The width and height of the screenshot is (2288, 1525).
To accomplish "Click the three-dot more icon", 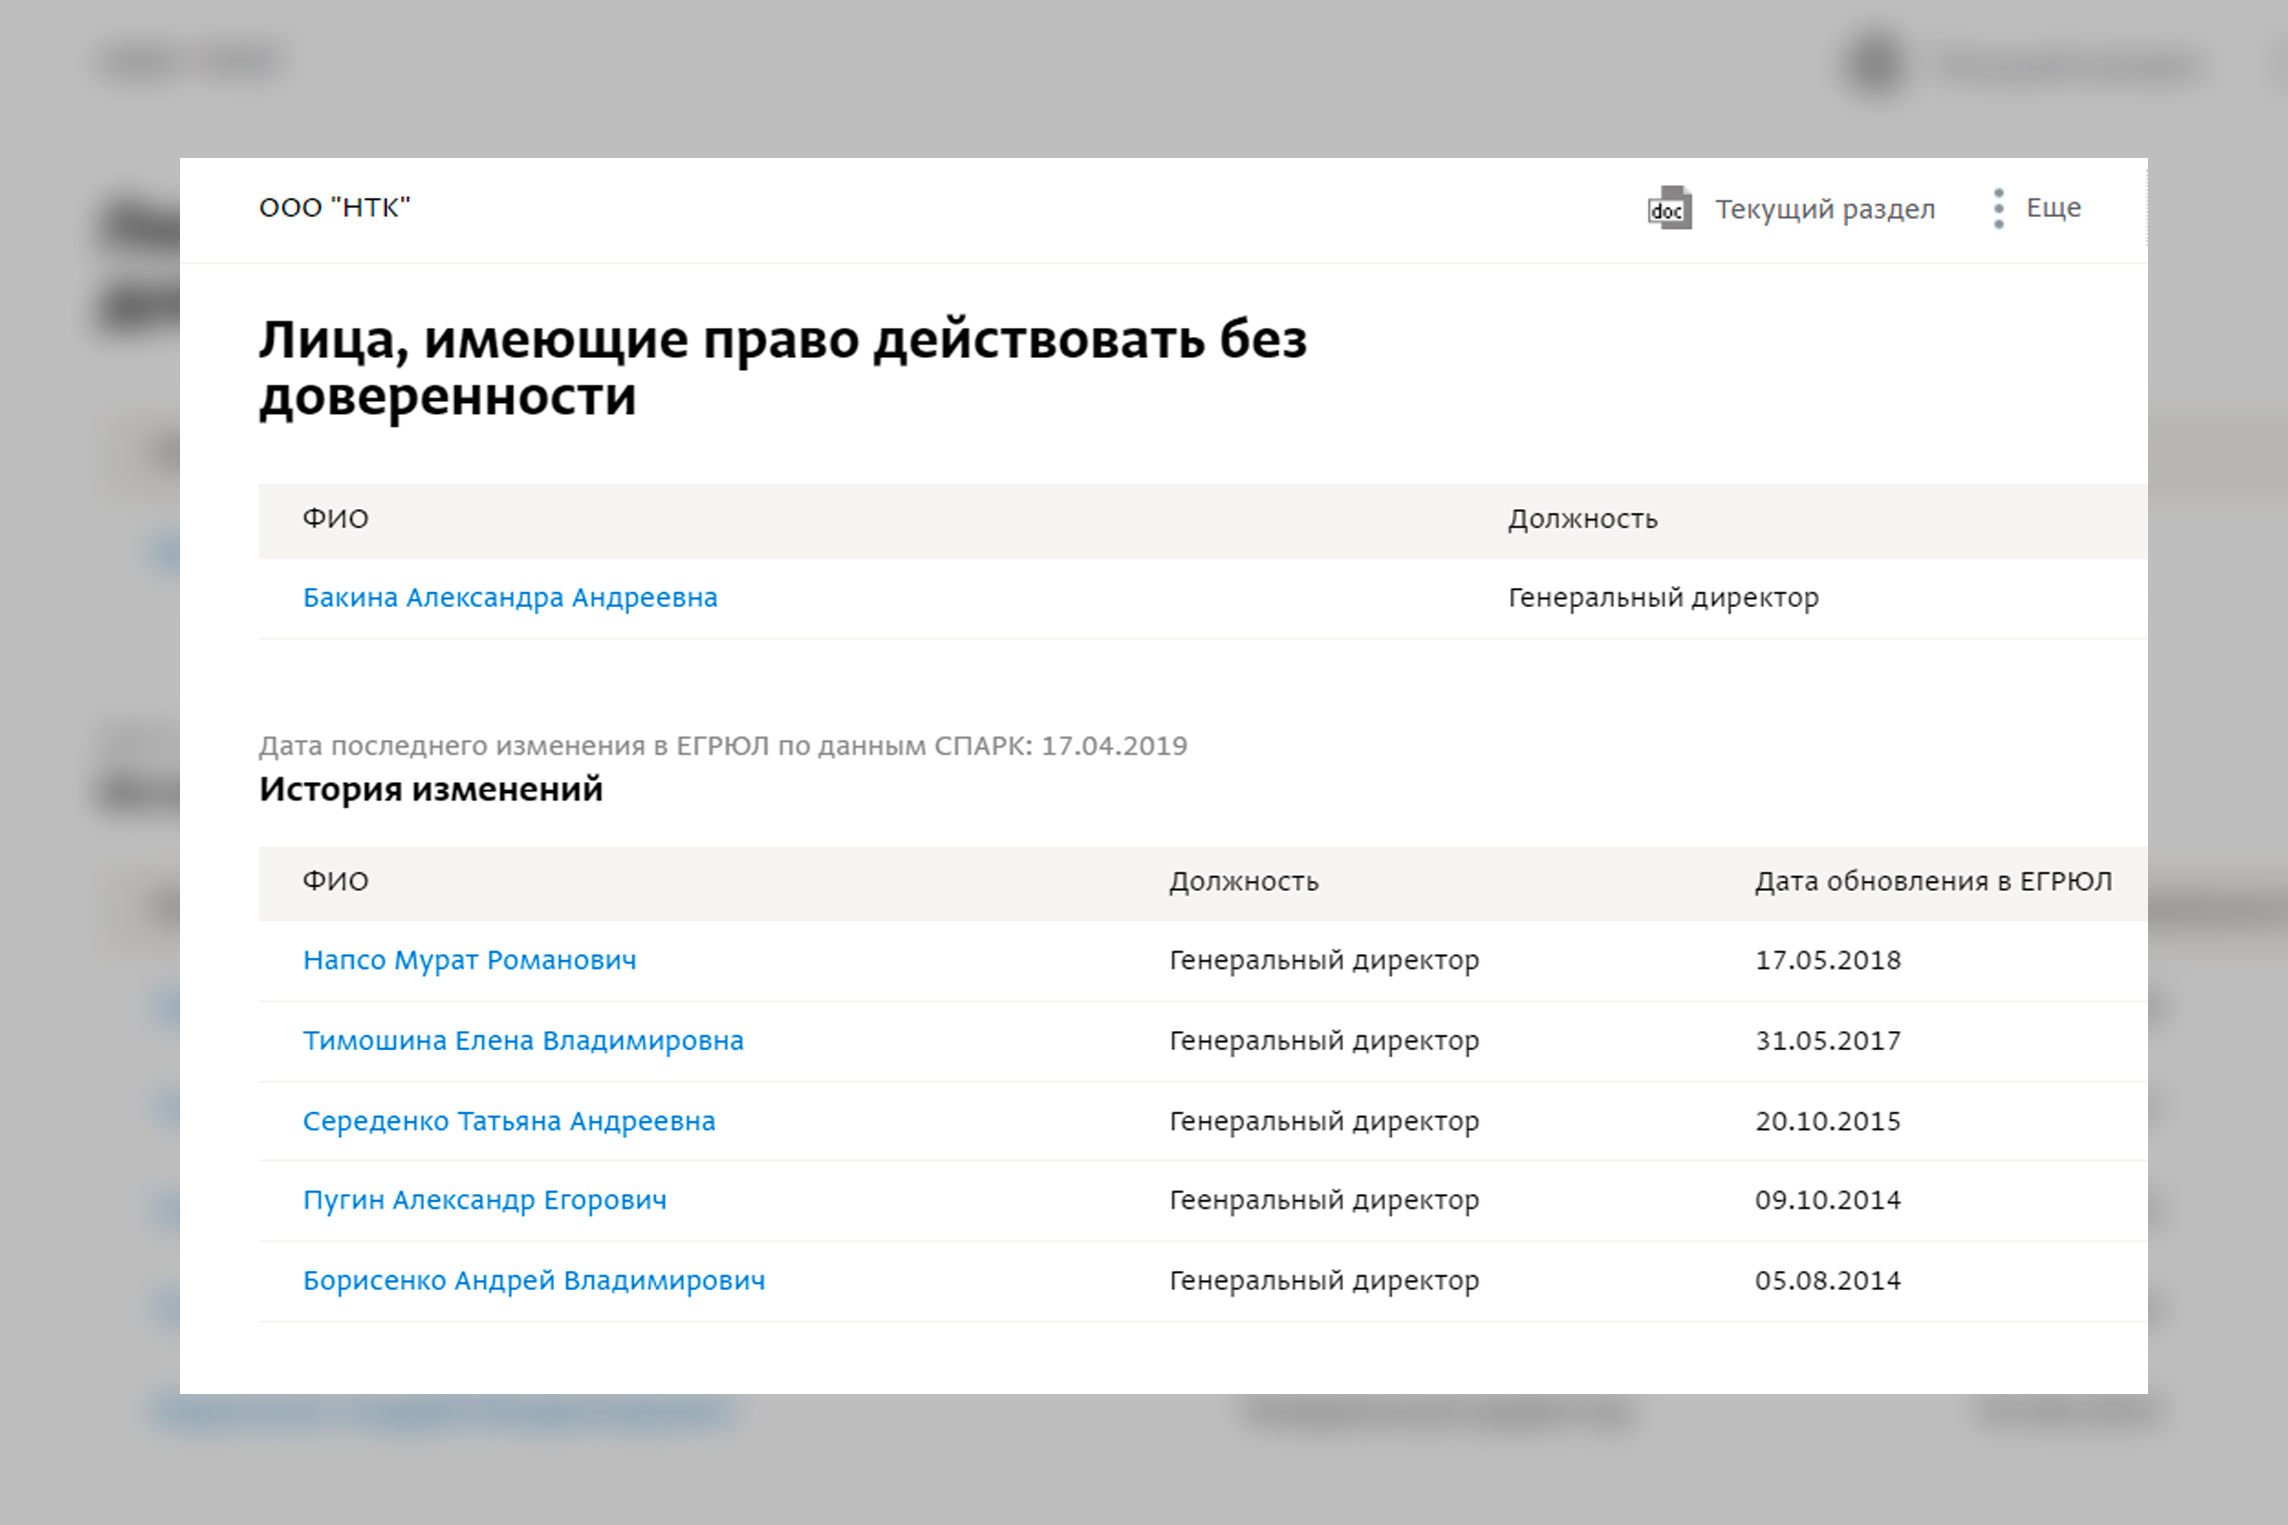I will coord(1998,208).
